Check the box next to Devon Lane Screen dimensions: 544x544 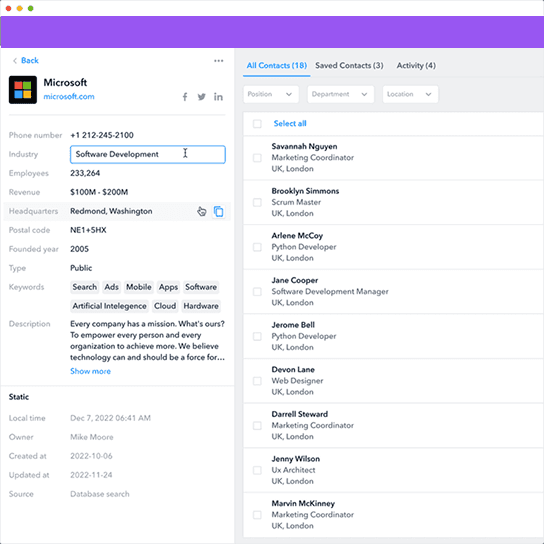pos(257,381)
